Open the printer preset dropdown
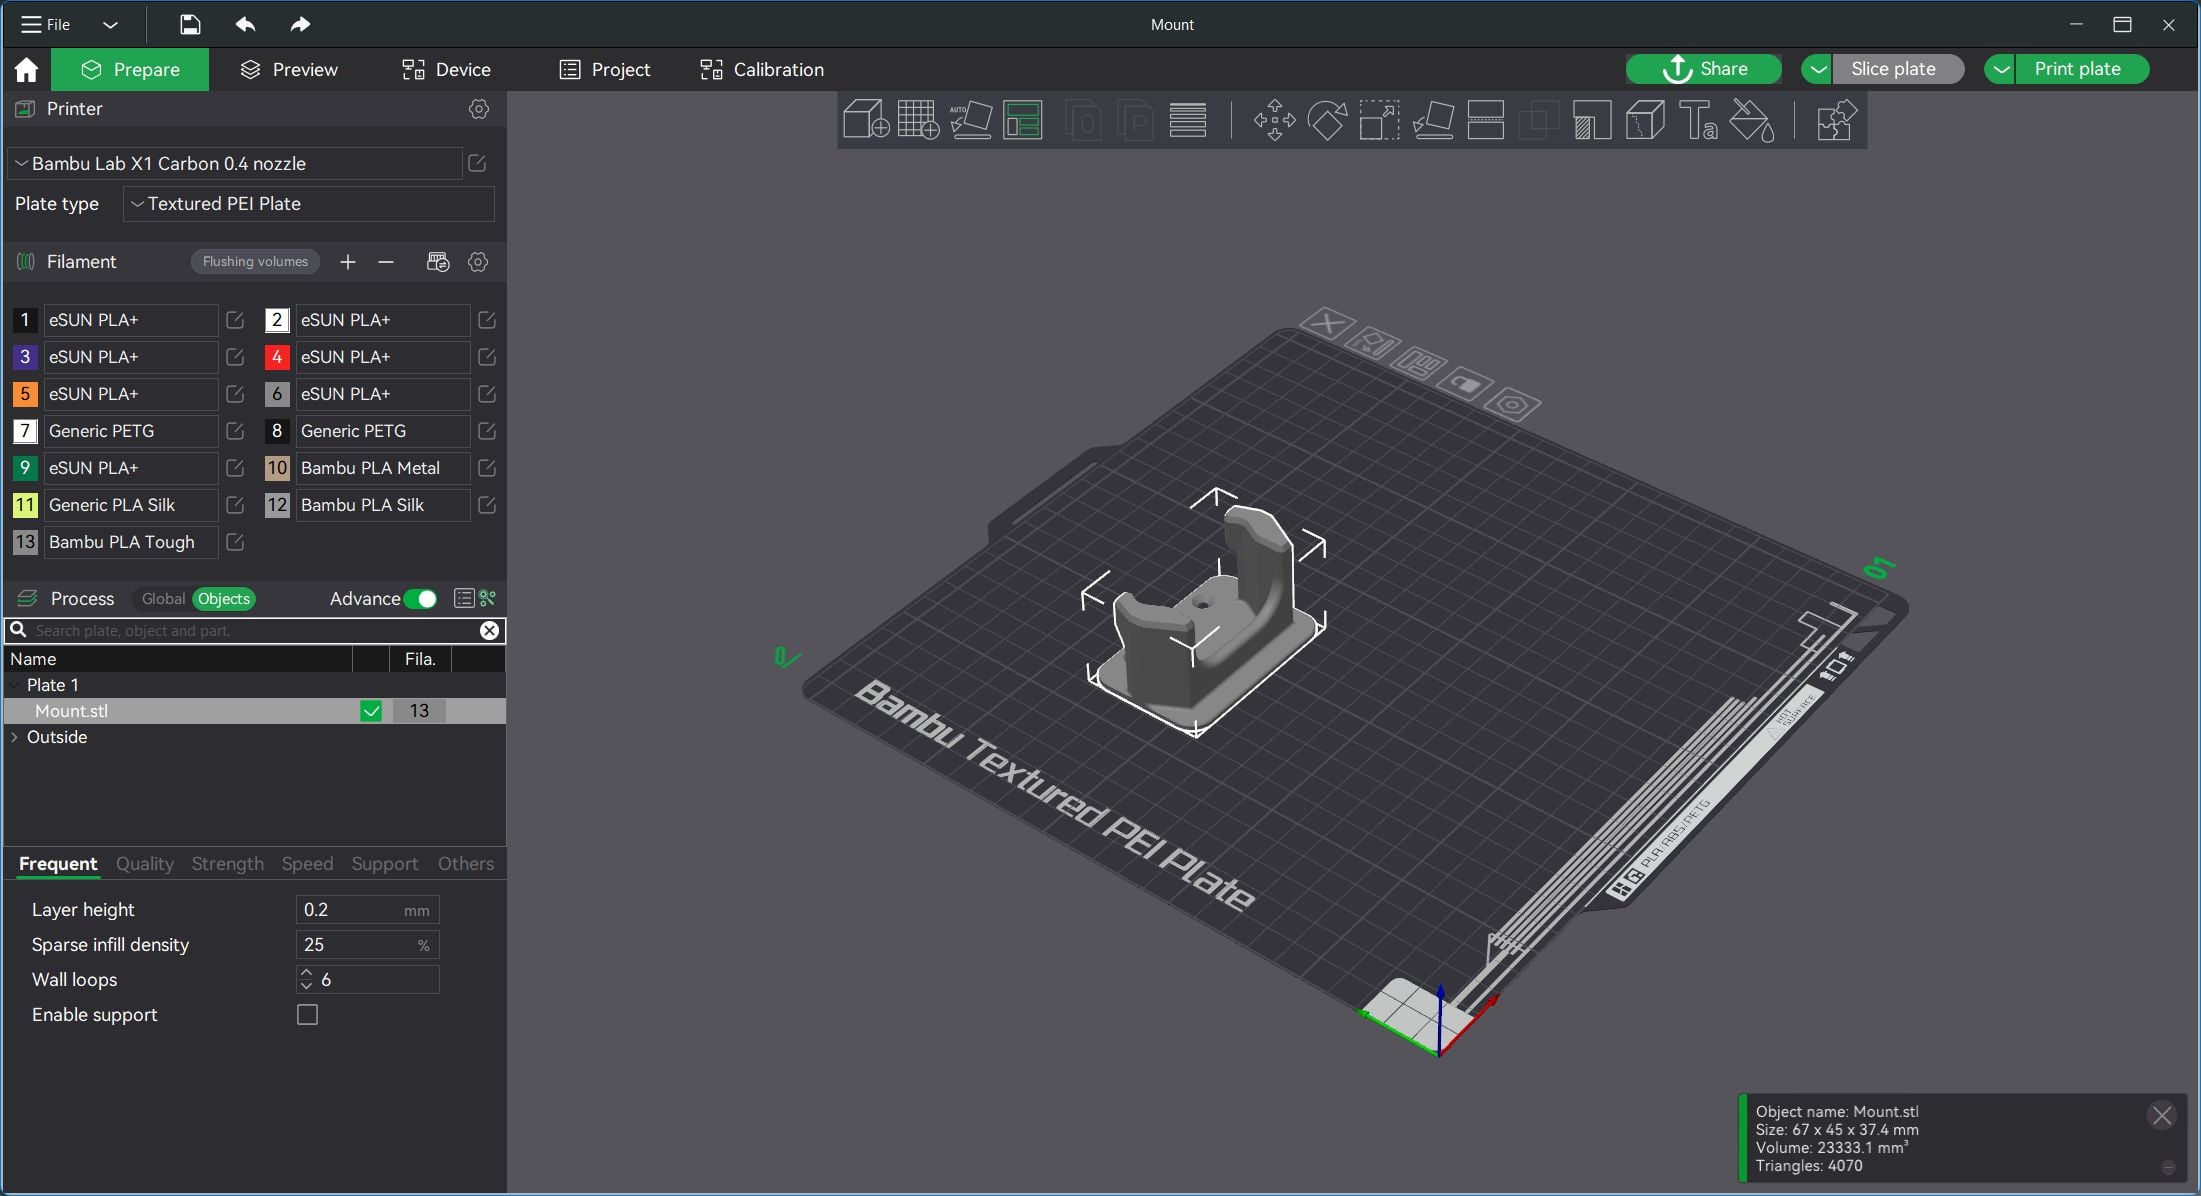Image resolution: width=2201 pixels, height=1196 pixels. pos(235,163)
